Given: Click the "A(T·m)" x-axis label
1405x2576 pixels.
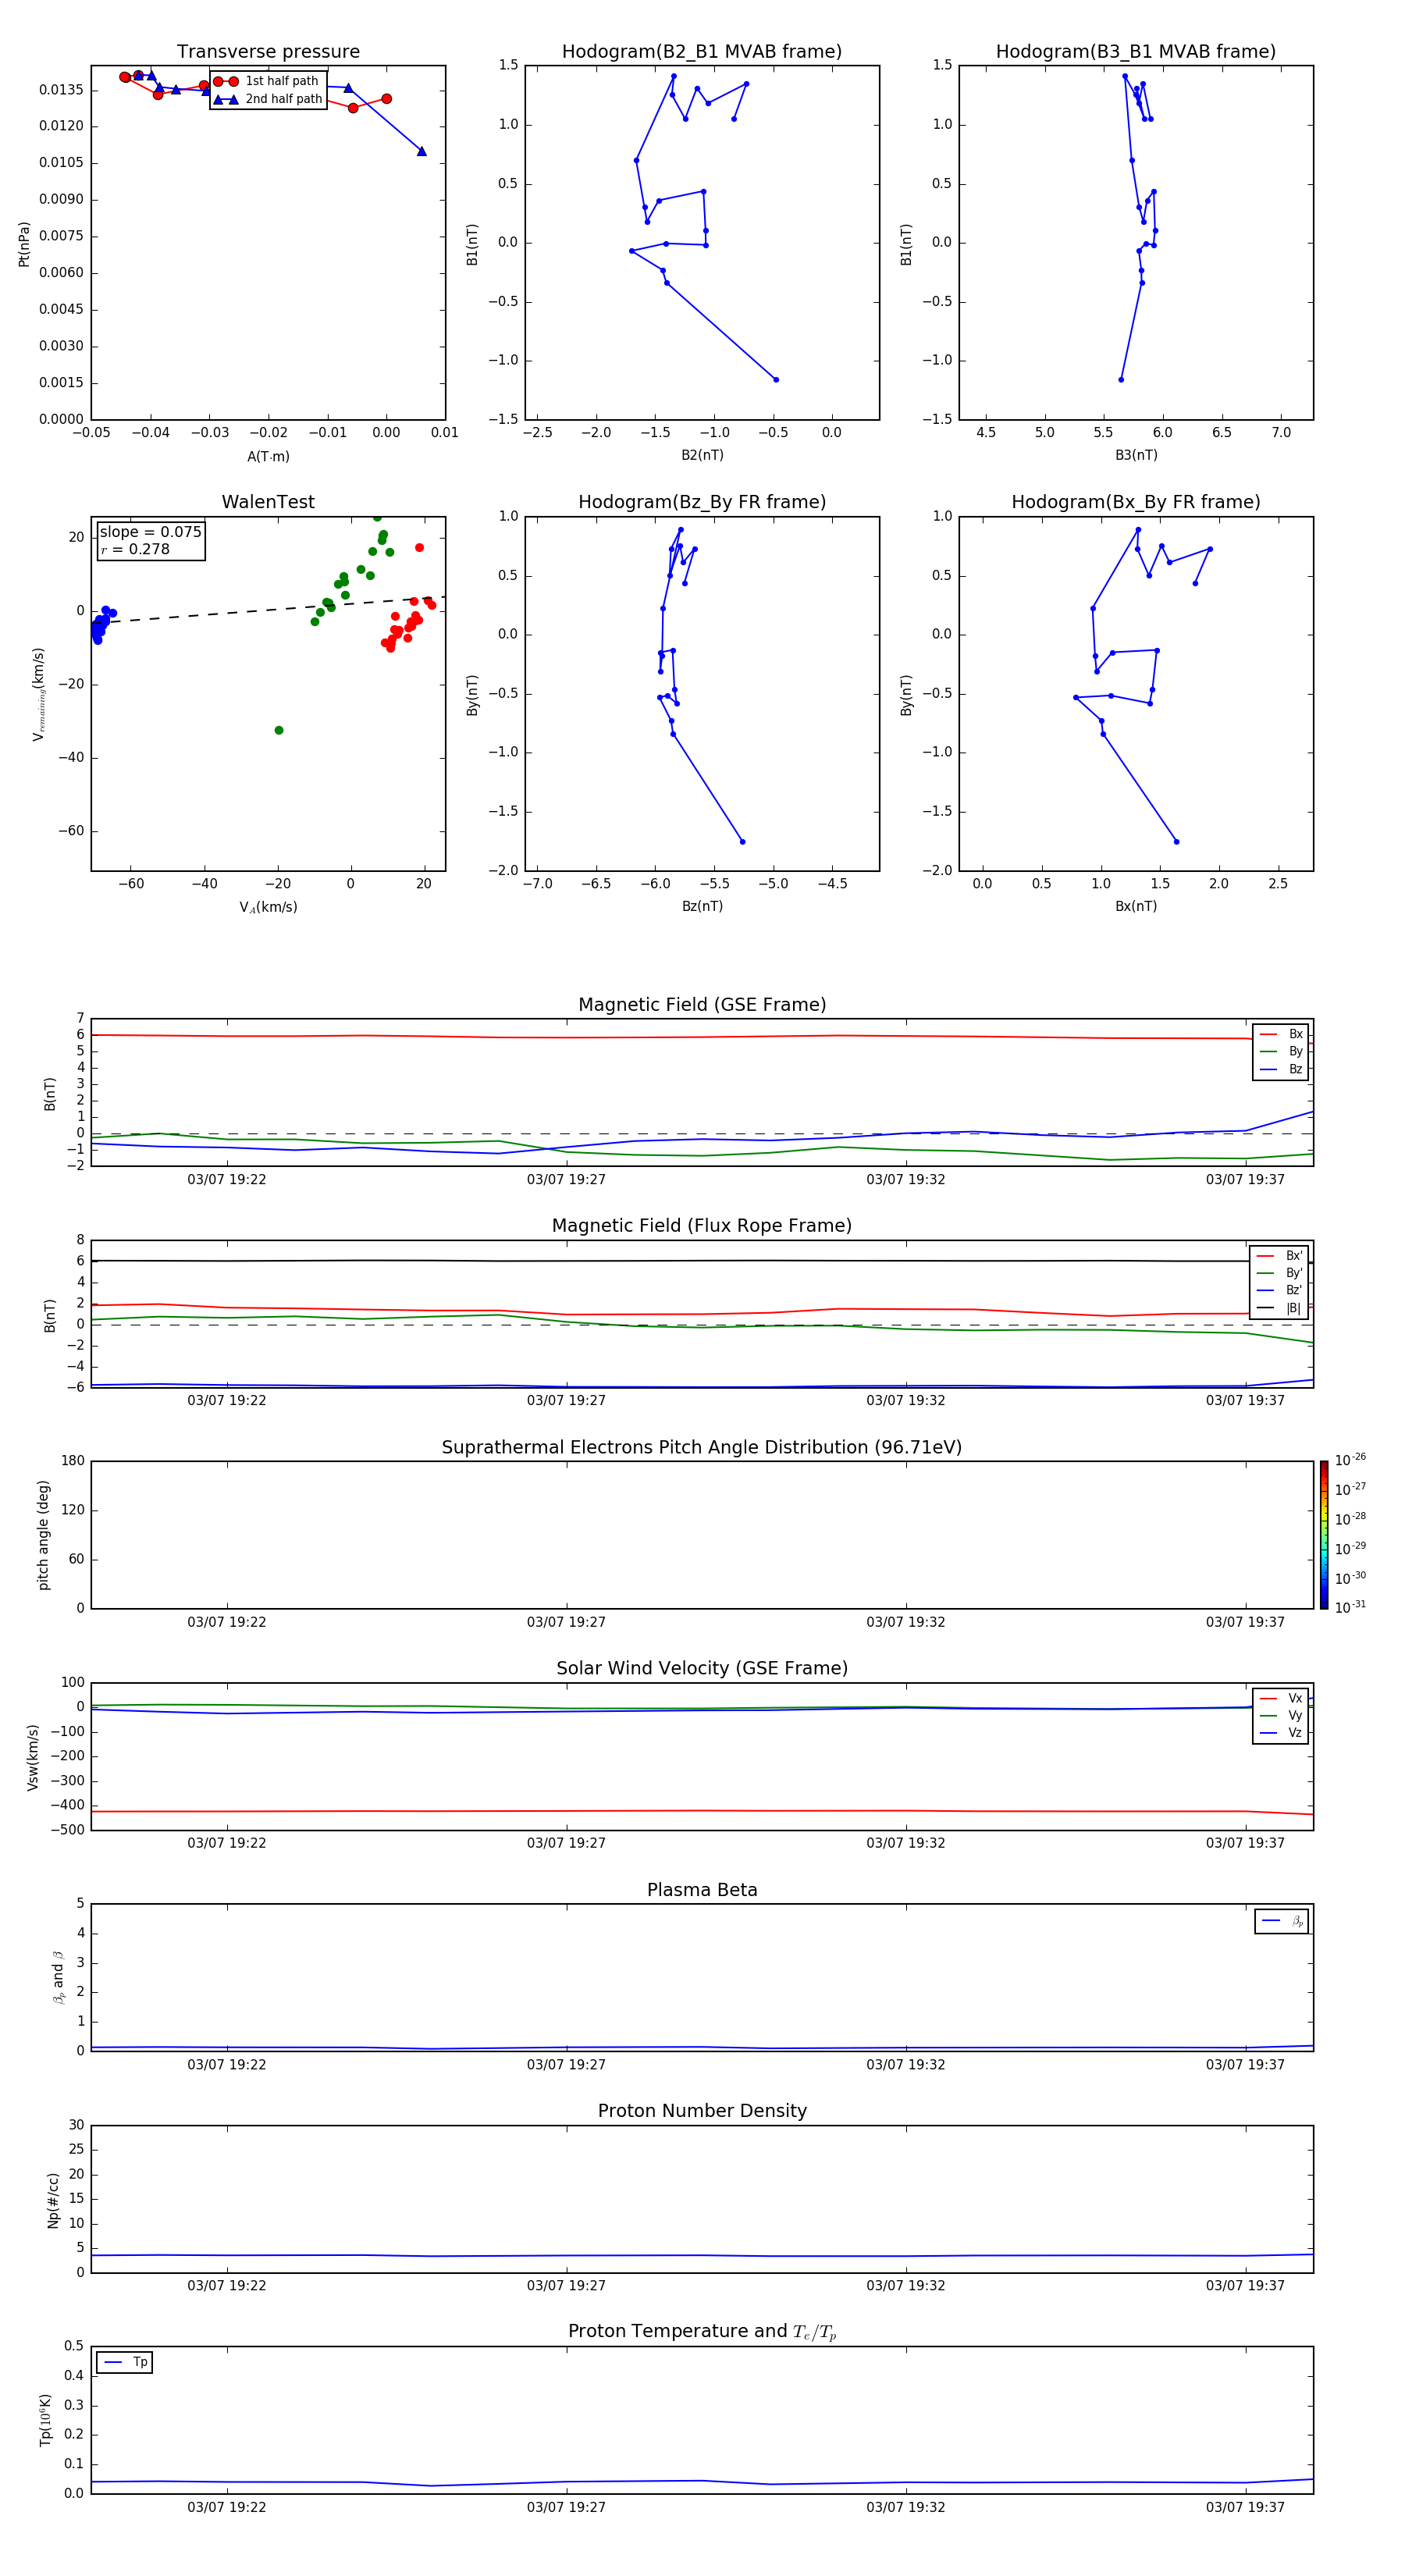Looking at the screenshot, I should point(268,457).
